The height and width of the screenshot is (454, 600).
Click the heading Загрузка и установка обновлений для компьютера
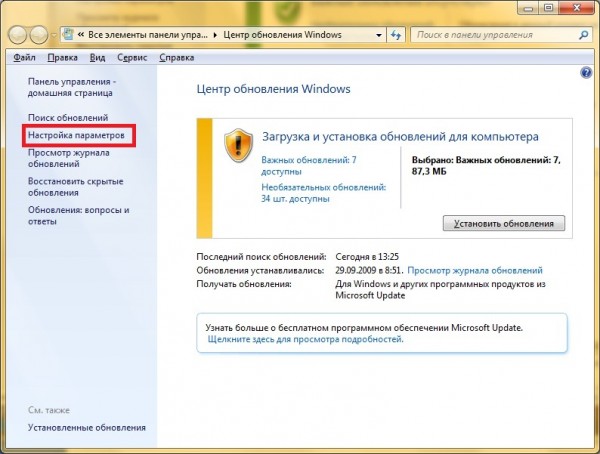pyautogui.click(x=400, y=137)
